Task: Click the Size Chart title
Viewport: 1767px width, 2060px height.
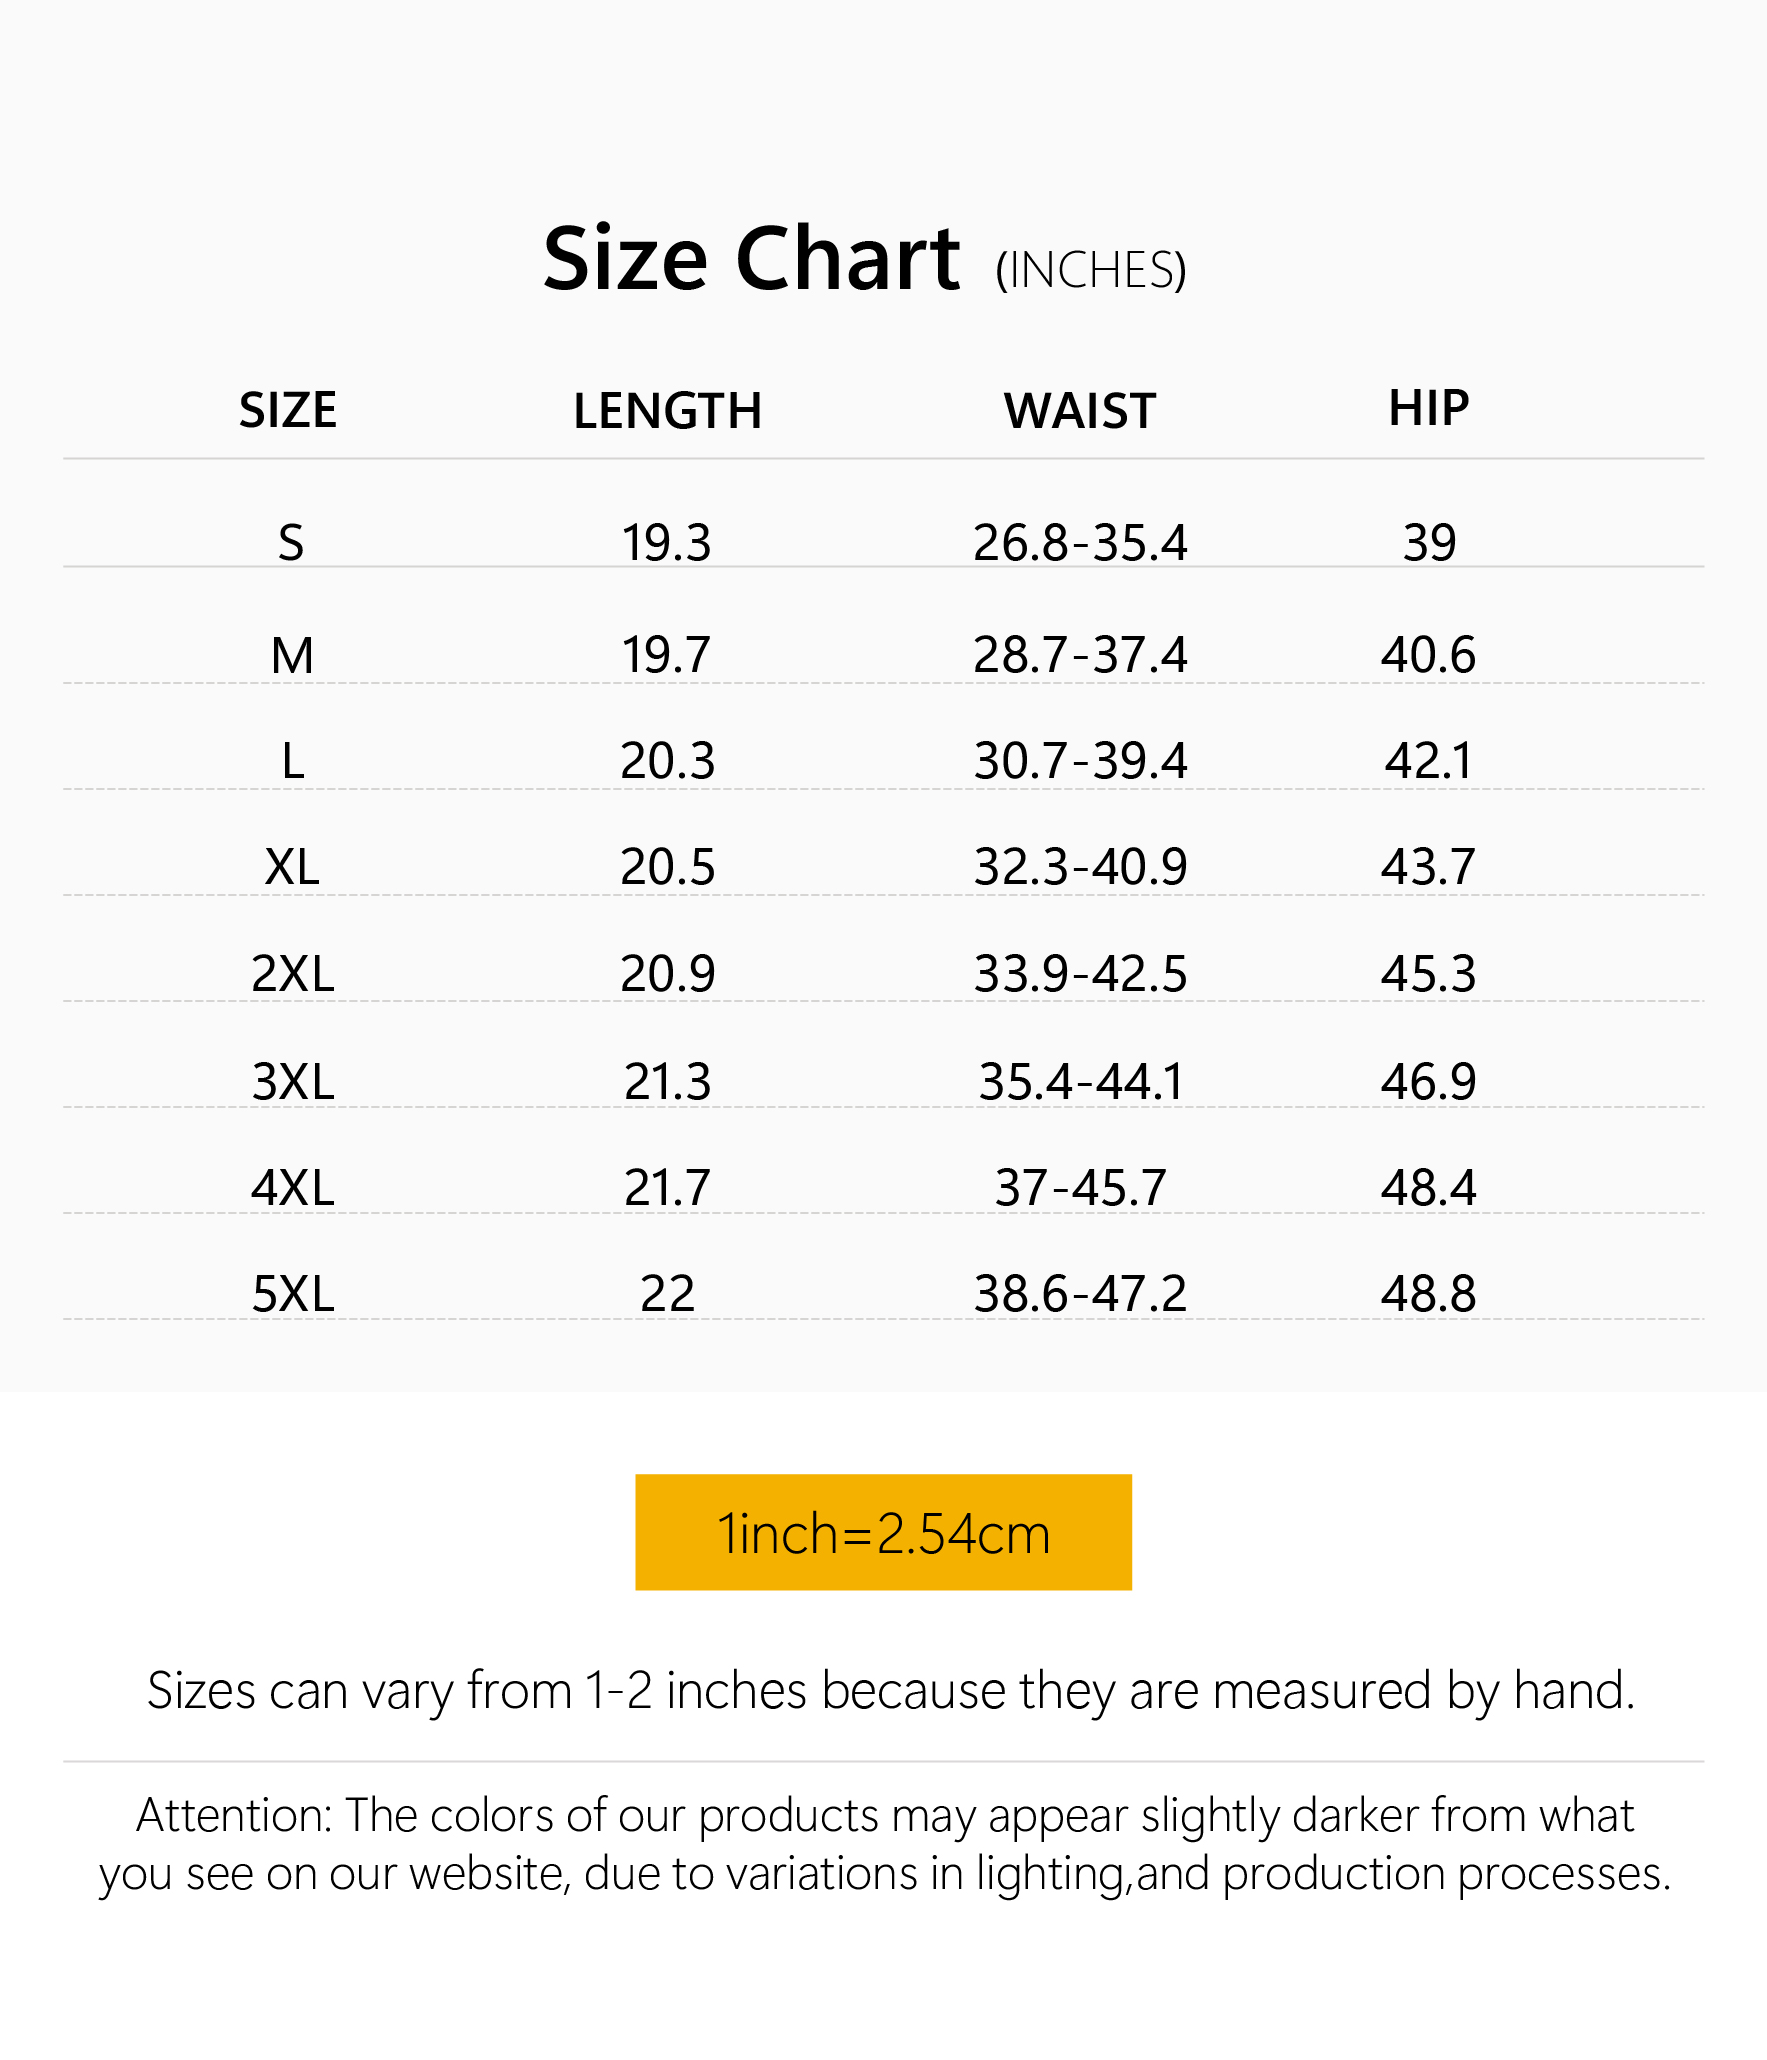Action: [751, 259]
